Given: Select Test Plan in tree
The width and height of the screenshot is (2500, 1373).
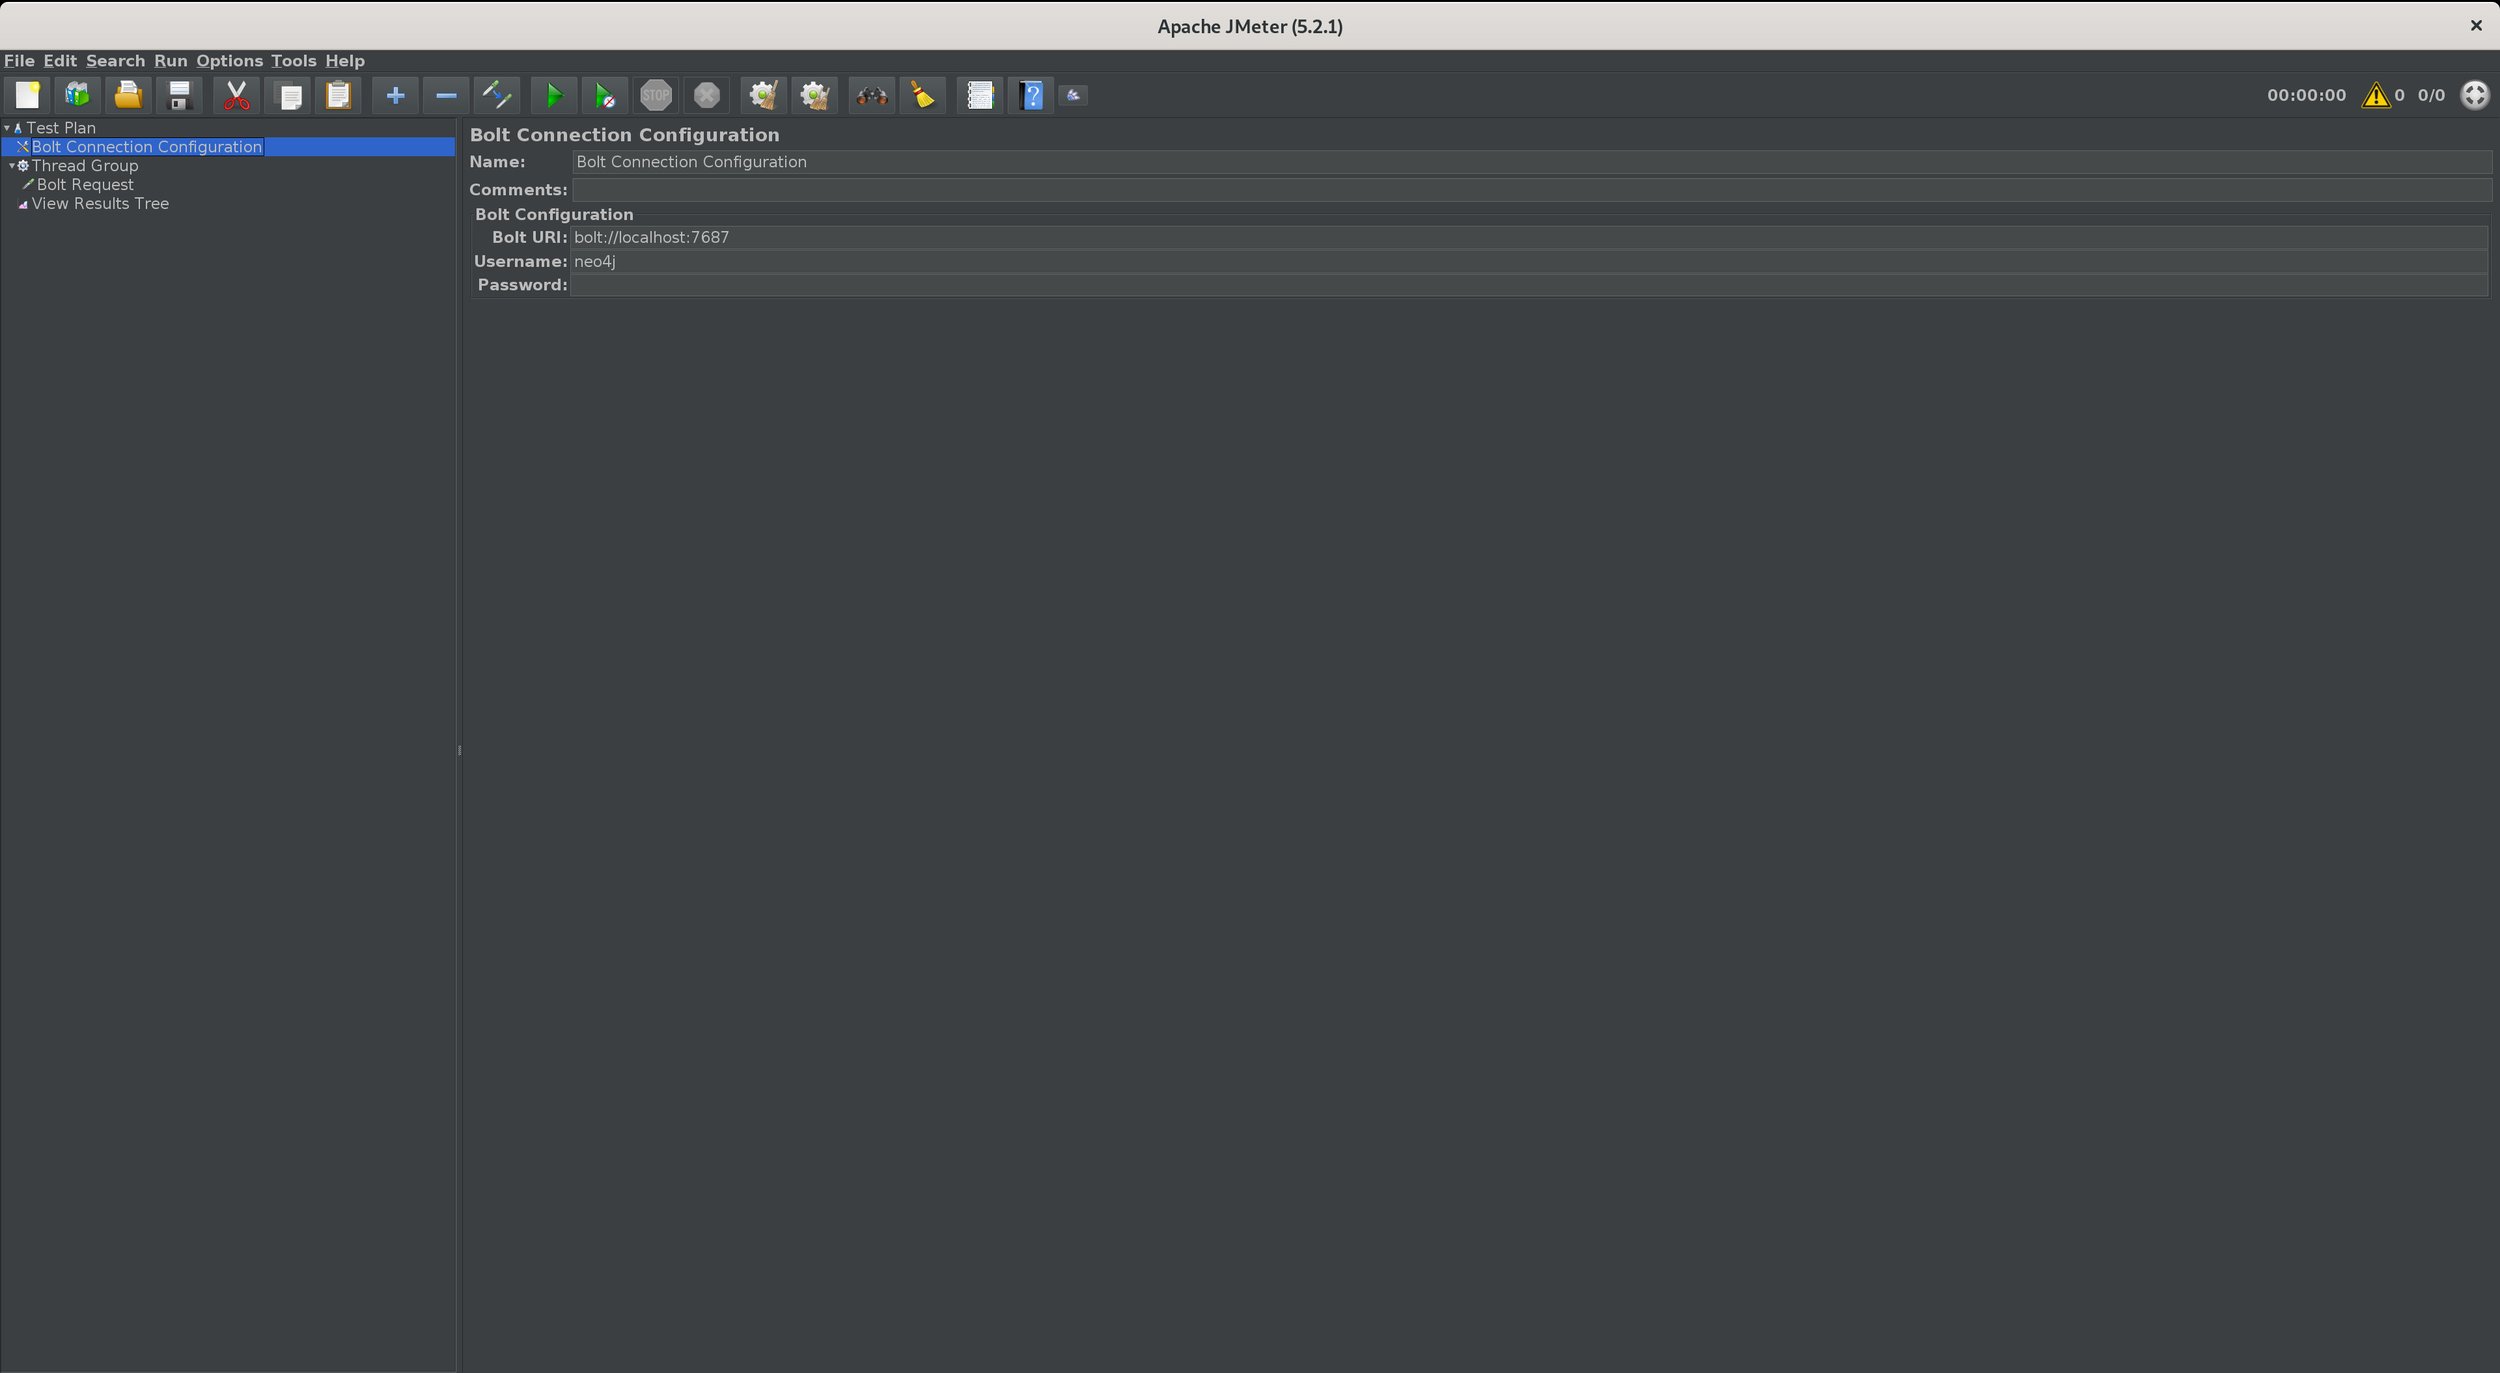Looking at the screenshot, I should [x=61, y=128].
